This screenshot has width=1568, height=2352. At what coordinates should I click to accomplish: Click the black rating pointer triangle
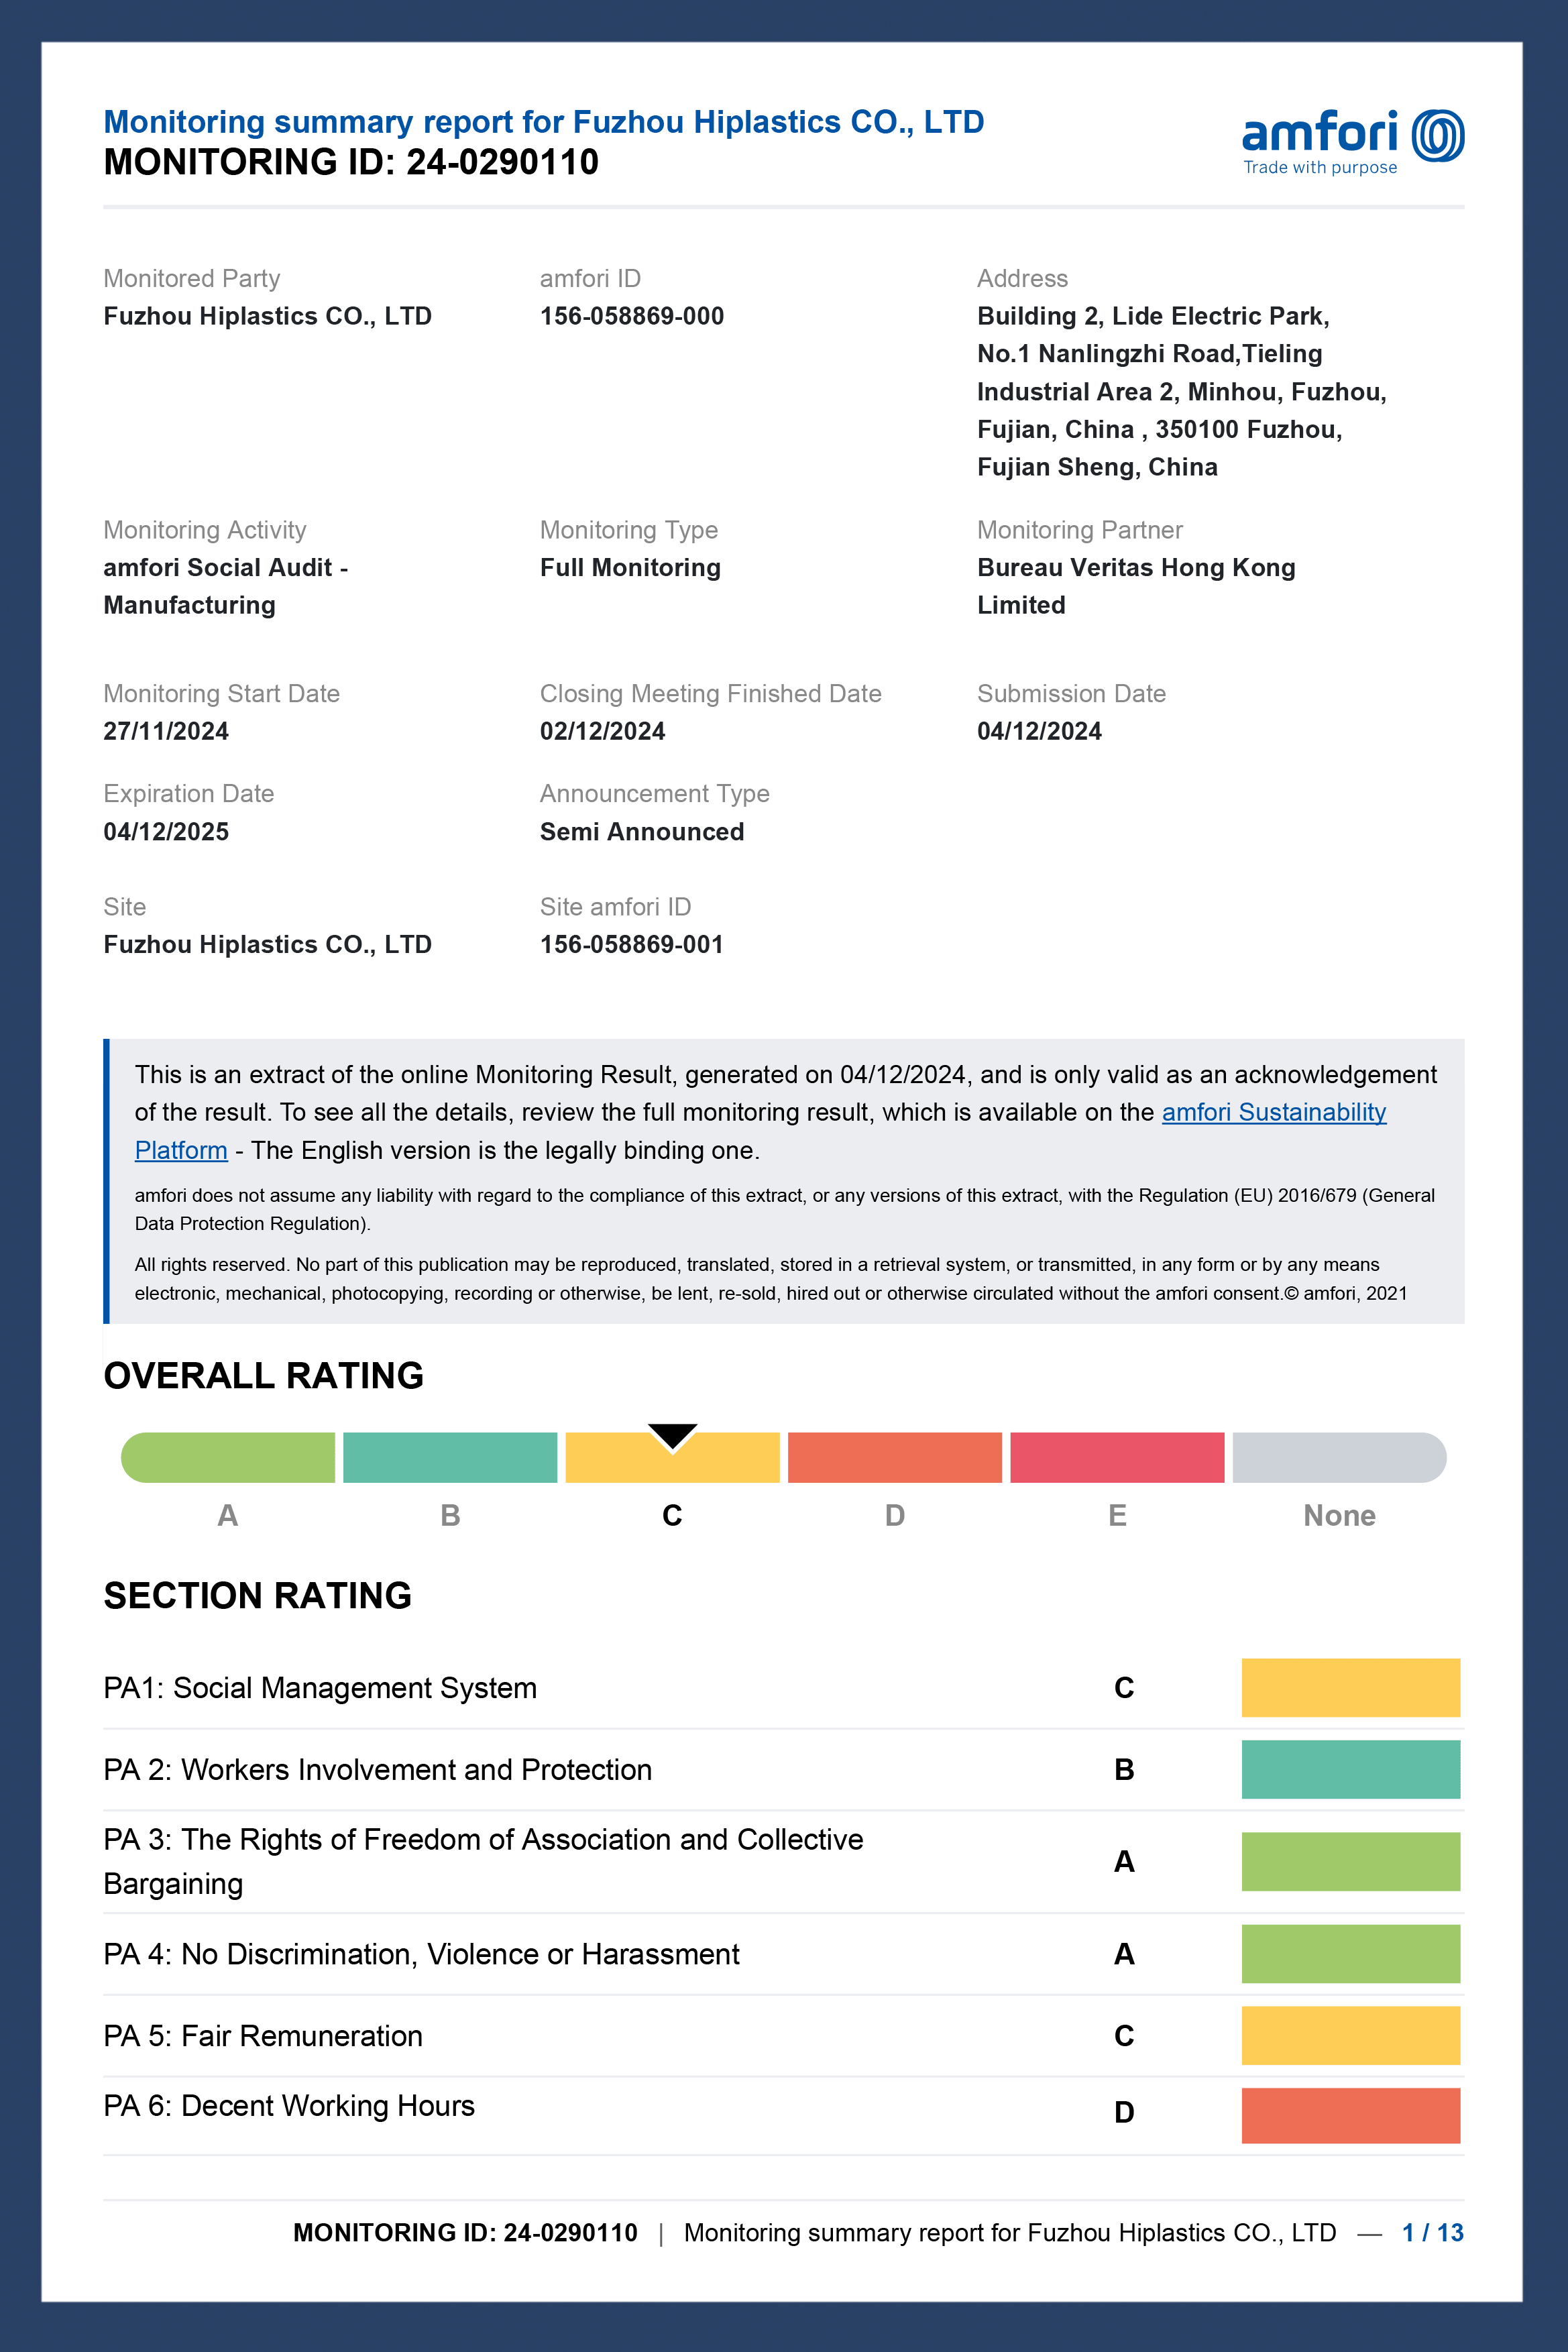(x=672, y=1436)
